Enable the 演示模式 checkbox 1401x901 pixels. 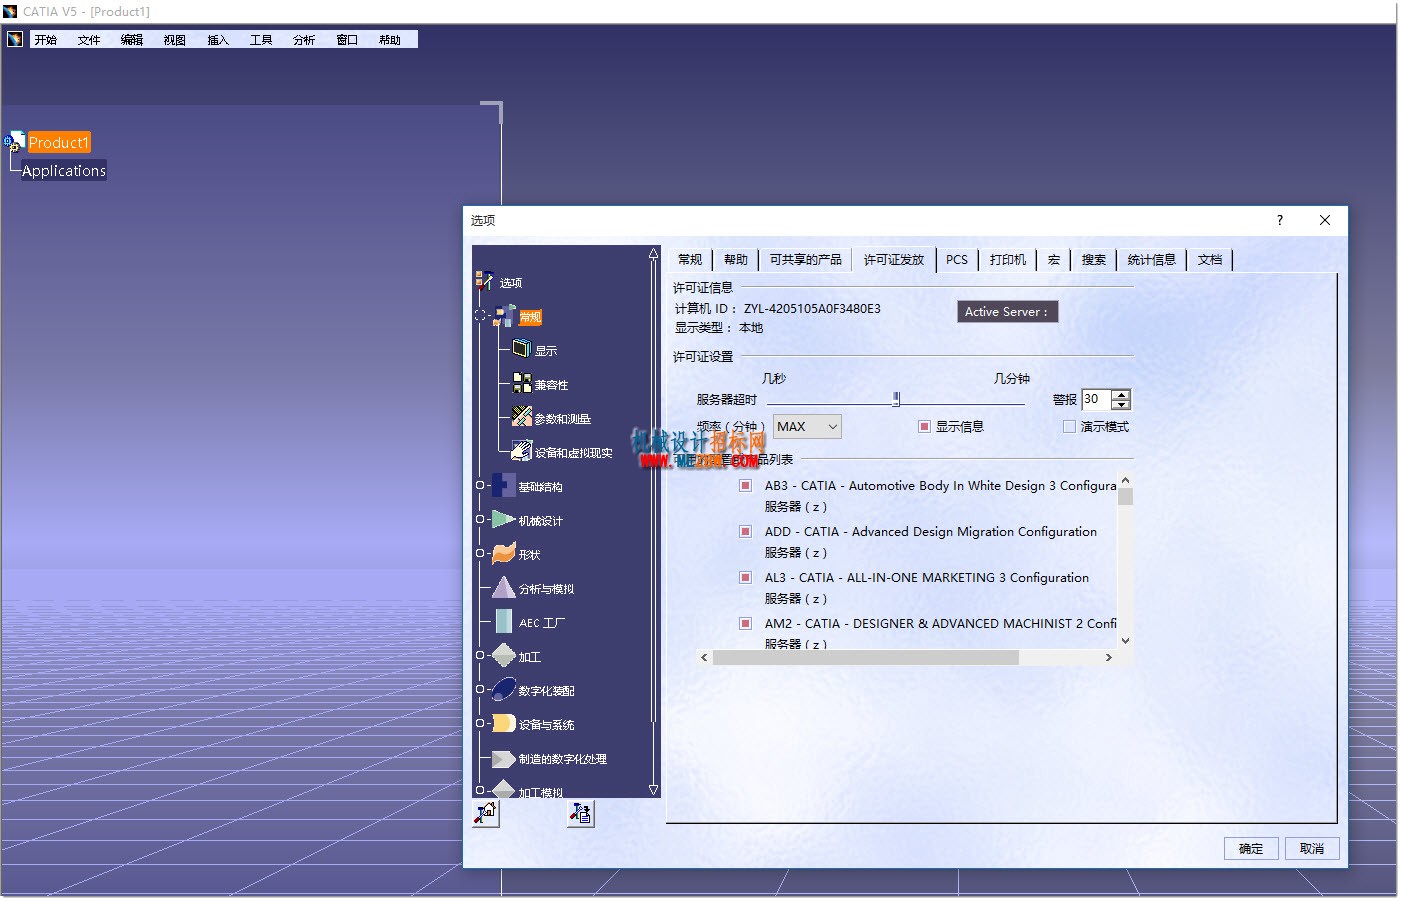[x=1069, y=426]
